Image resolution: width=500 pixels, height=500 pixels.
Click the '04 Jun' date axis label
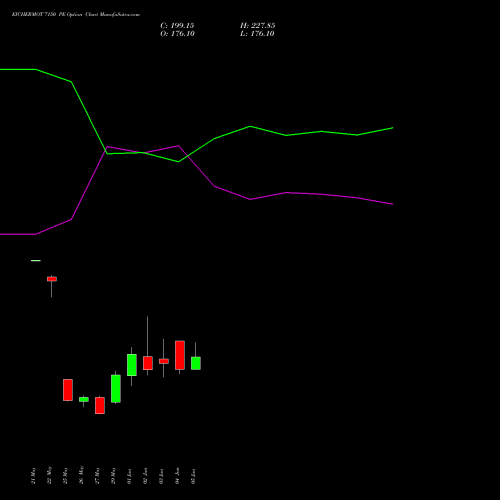point(177,476)
